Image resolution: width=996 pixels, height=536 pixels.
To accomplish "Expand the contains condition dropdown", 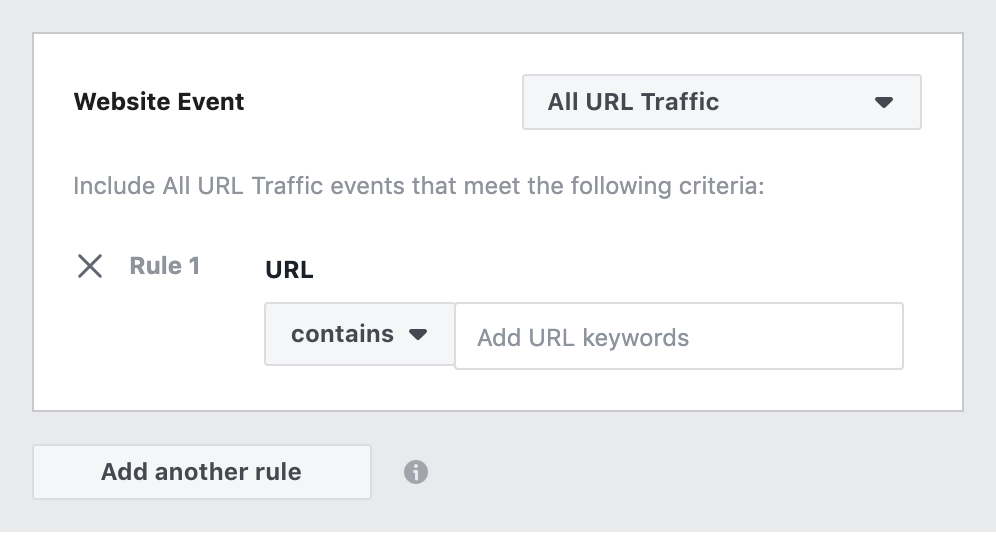I will [359, 335].
